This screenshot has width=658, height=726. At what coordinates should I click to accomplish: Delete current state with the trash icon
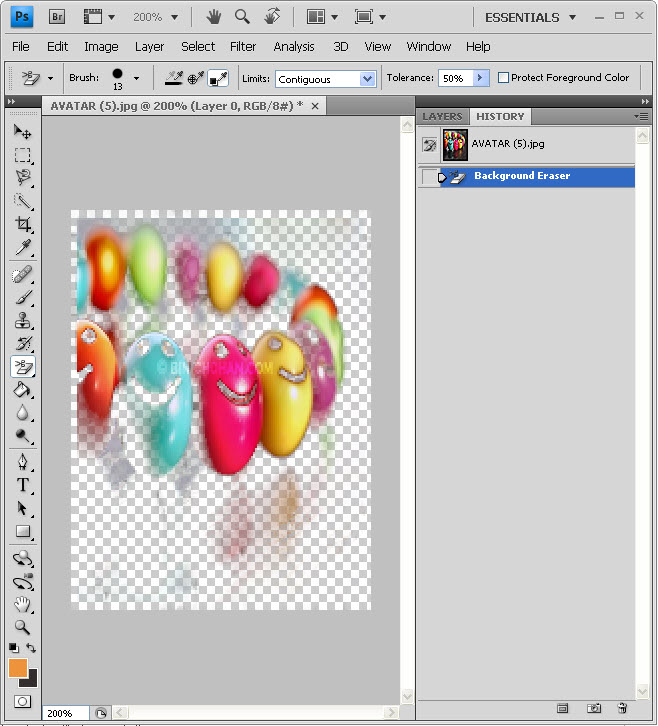(x=622, y=708)
